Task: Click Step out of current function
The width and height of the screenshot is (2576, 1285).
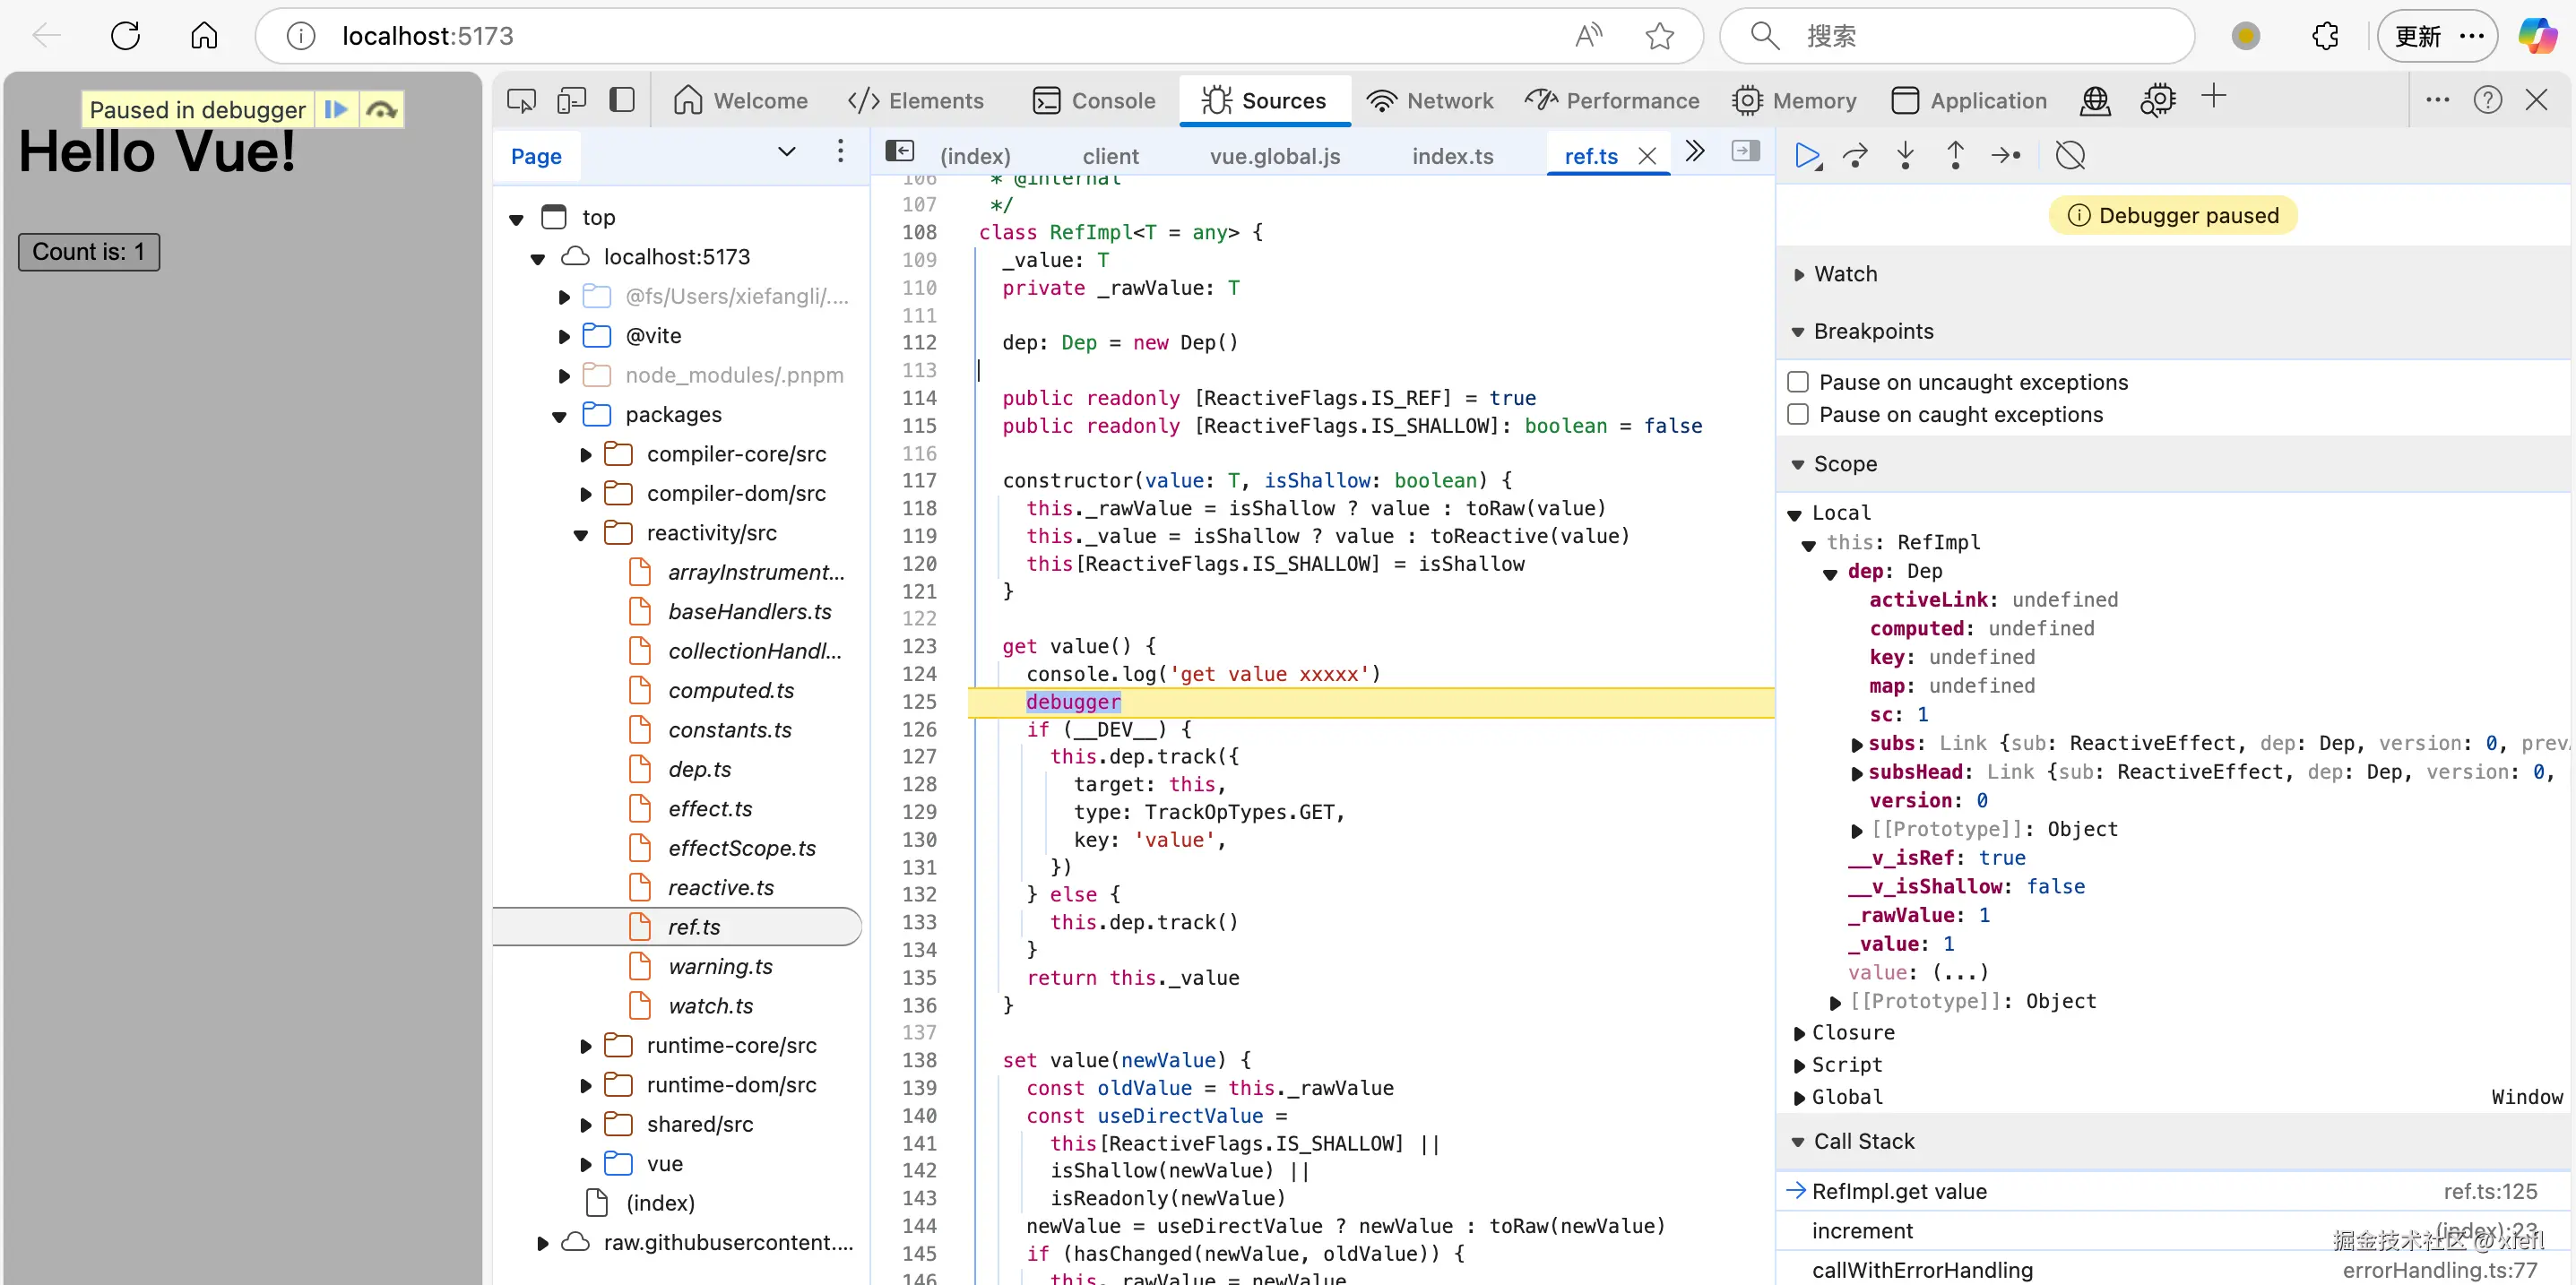Action: [x=1955, y=156]
